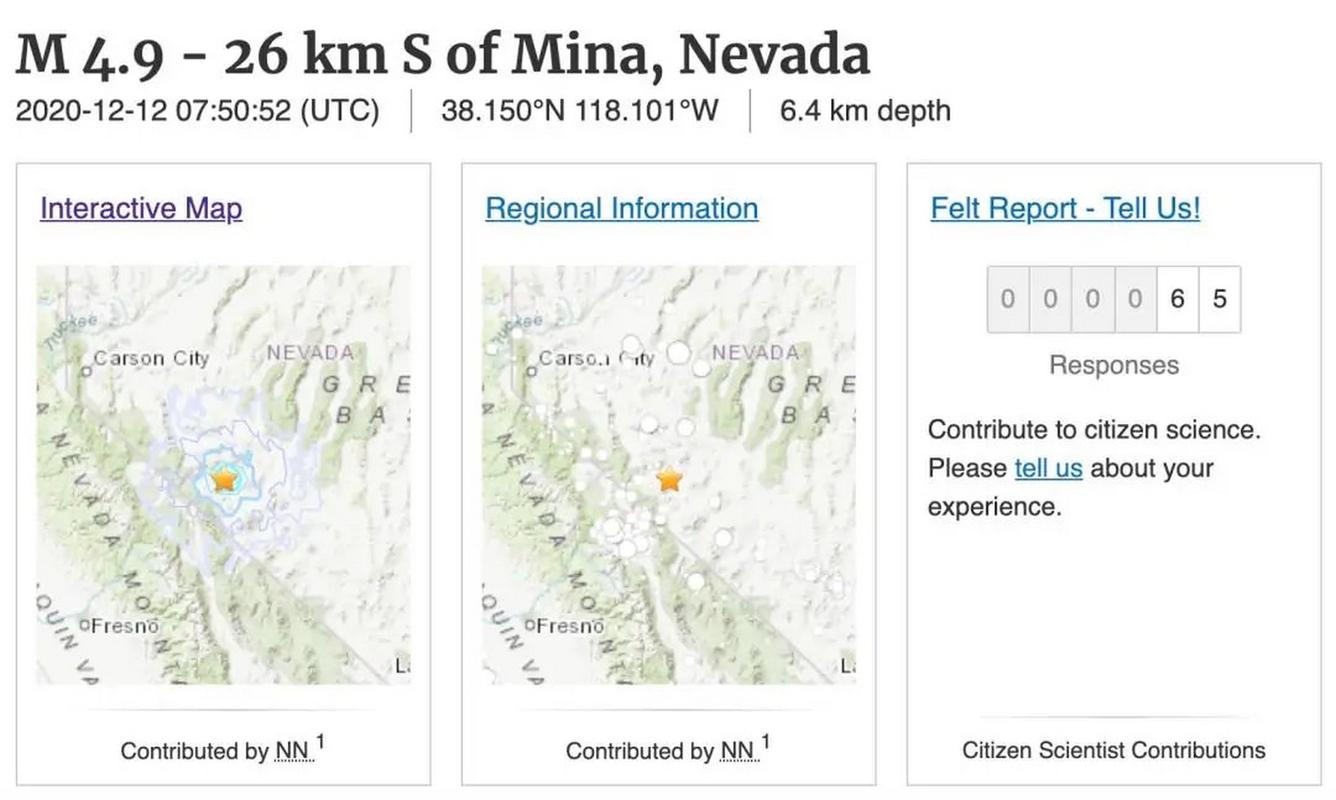Click the M 4.9 Mina, Nevada headline
1336x800 pixels.
(443, 55)
